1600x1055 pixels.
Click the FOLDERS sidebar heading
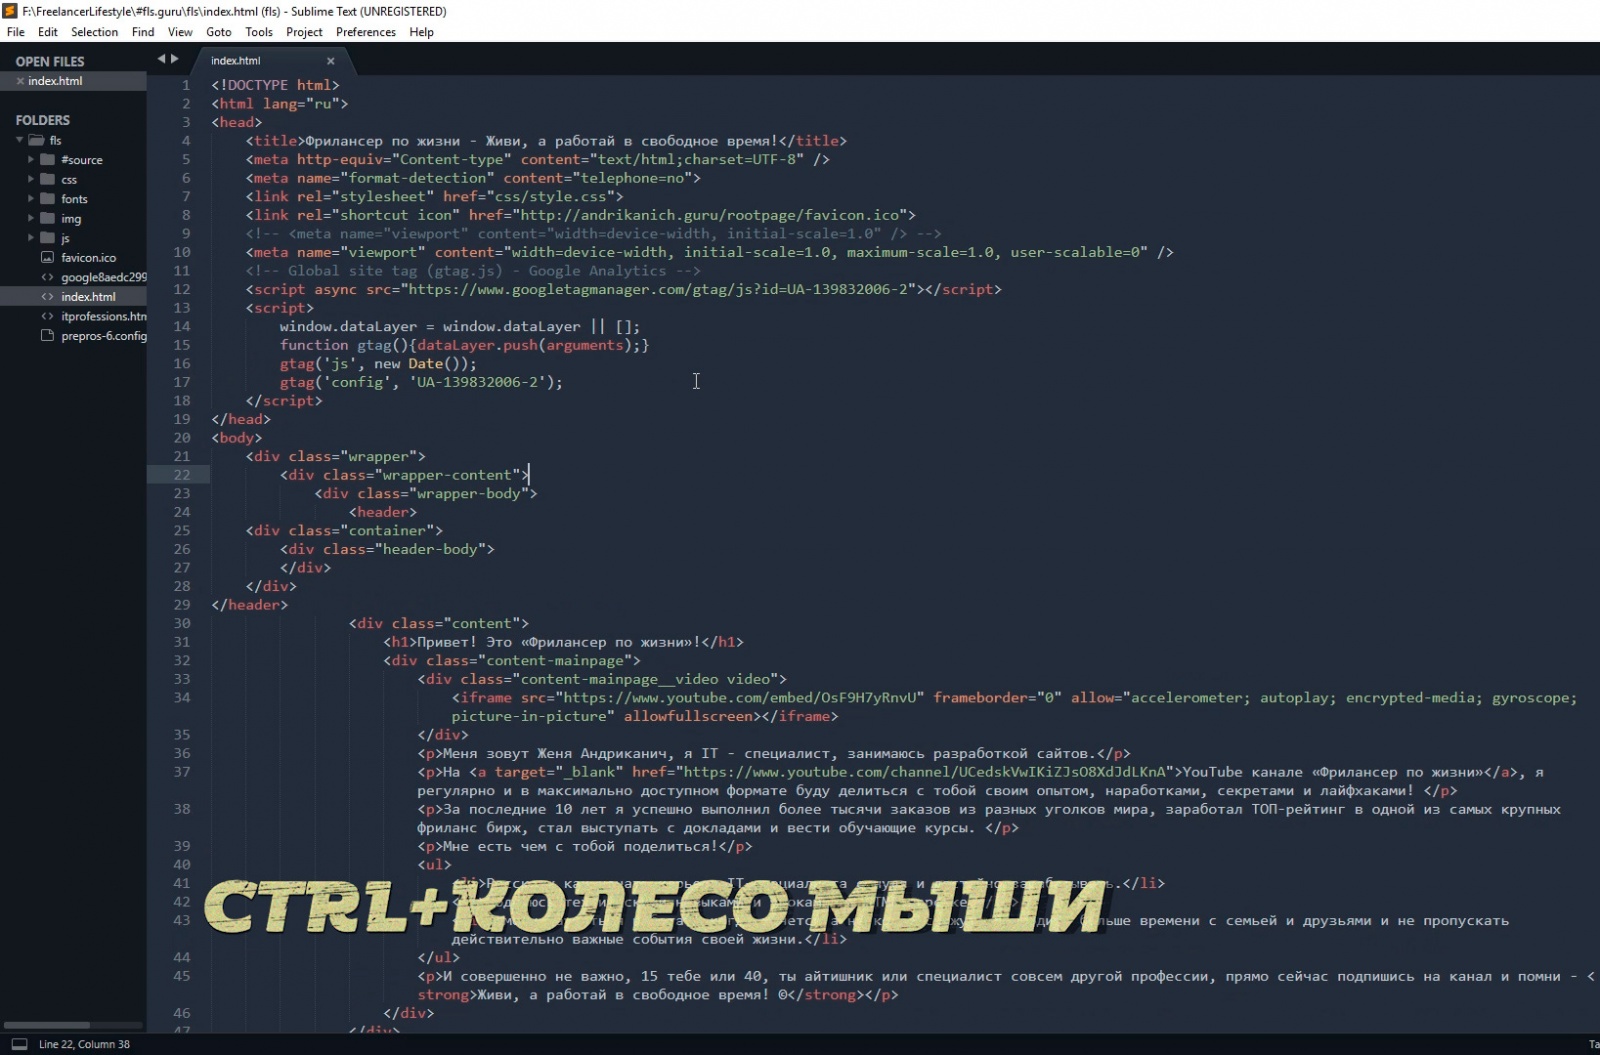pyautogui.click(x=43, y=120)
